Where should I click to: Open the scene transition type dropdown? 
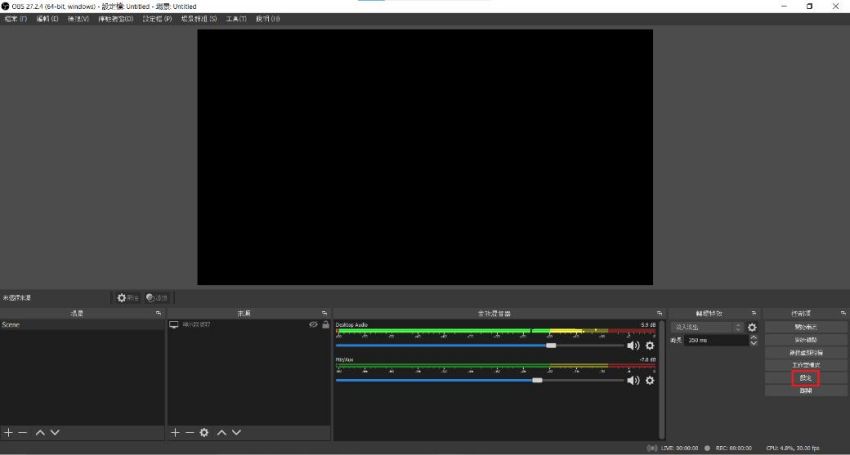pos(707,327)
